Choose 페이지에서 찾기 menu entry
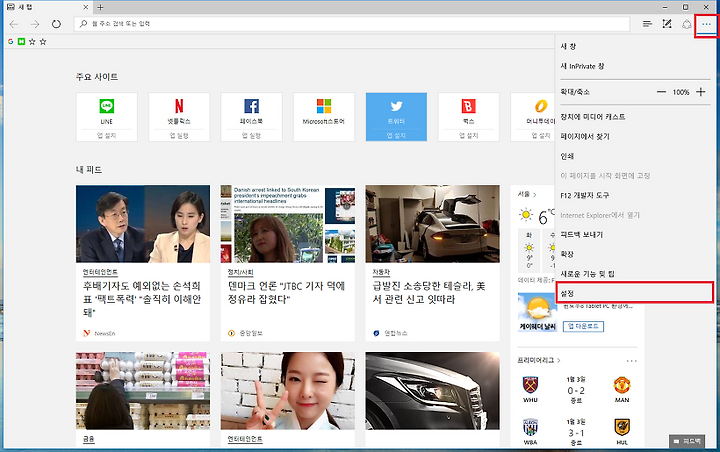Viewport: 720px width, 452px height. coord(636,136)
